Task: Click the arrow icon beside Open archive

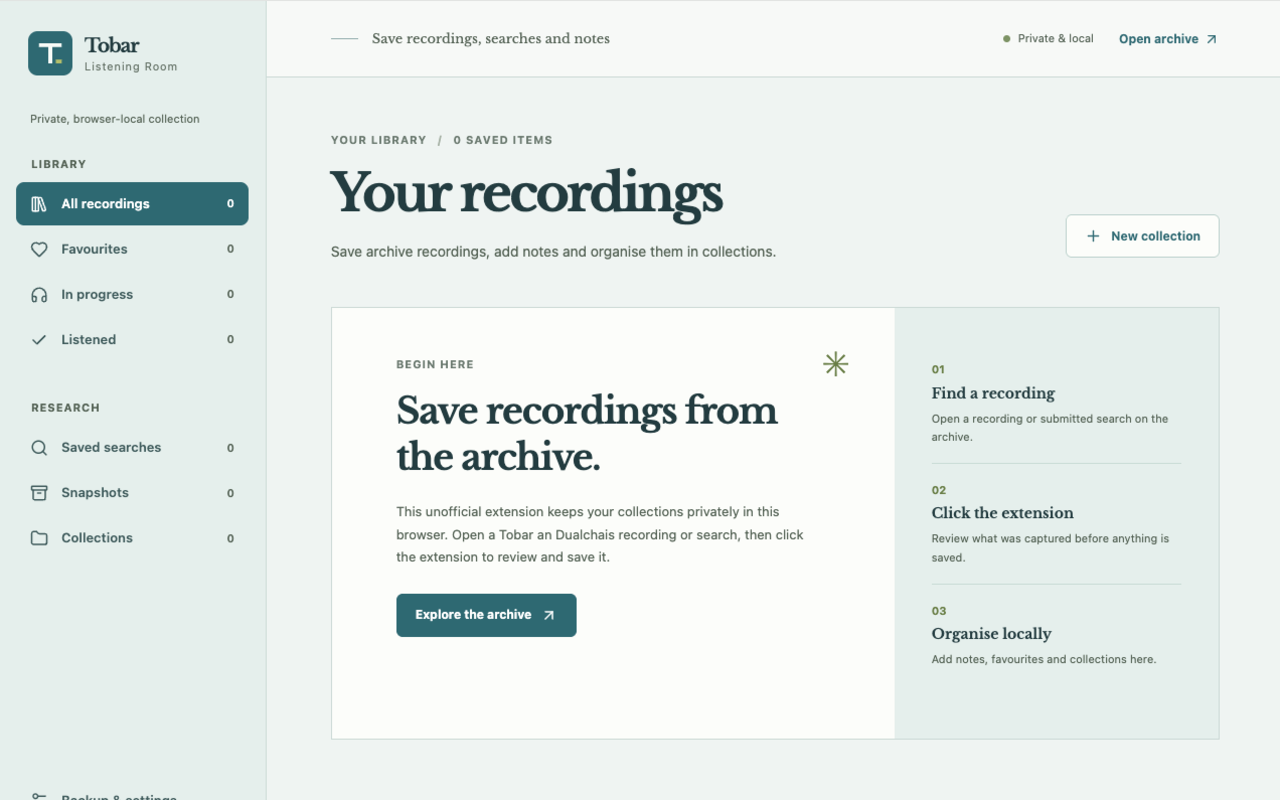Action: pyautogui.click(x=1211, y=39)
